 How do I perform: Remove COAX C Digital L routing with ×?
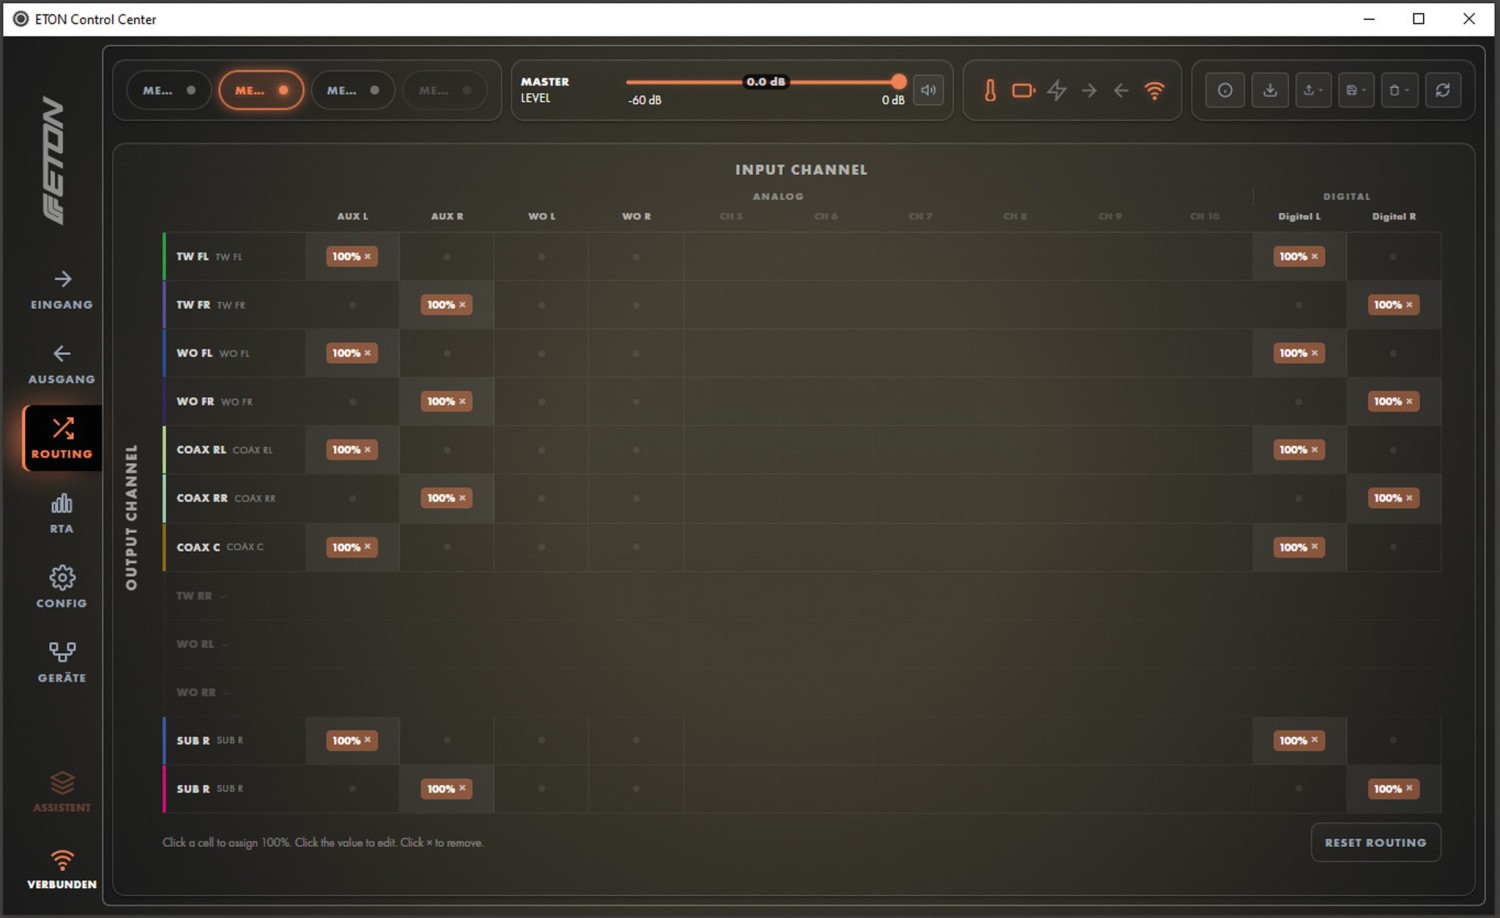[x=1315, y=547]
